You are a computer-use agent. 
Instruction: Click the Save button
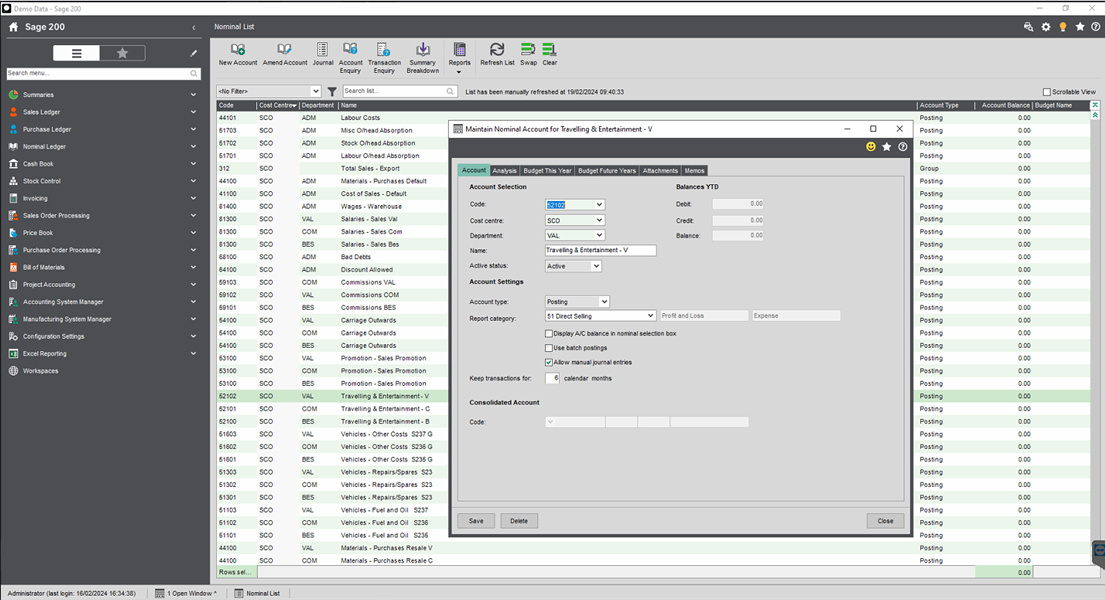coord(476,521)
